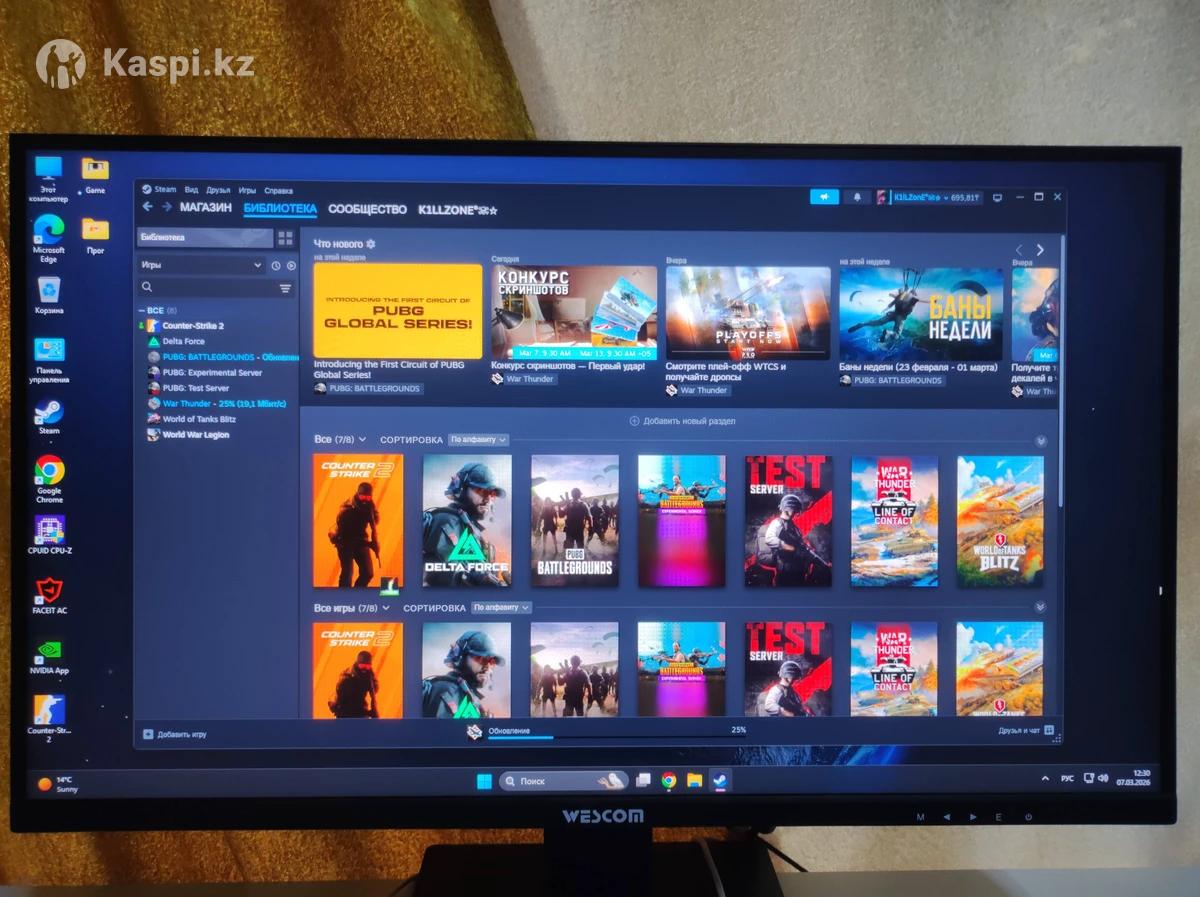Click the ready-to-play filter icon
The image size is (1200, 897).
pos(291,265)
